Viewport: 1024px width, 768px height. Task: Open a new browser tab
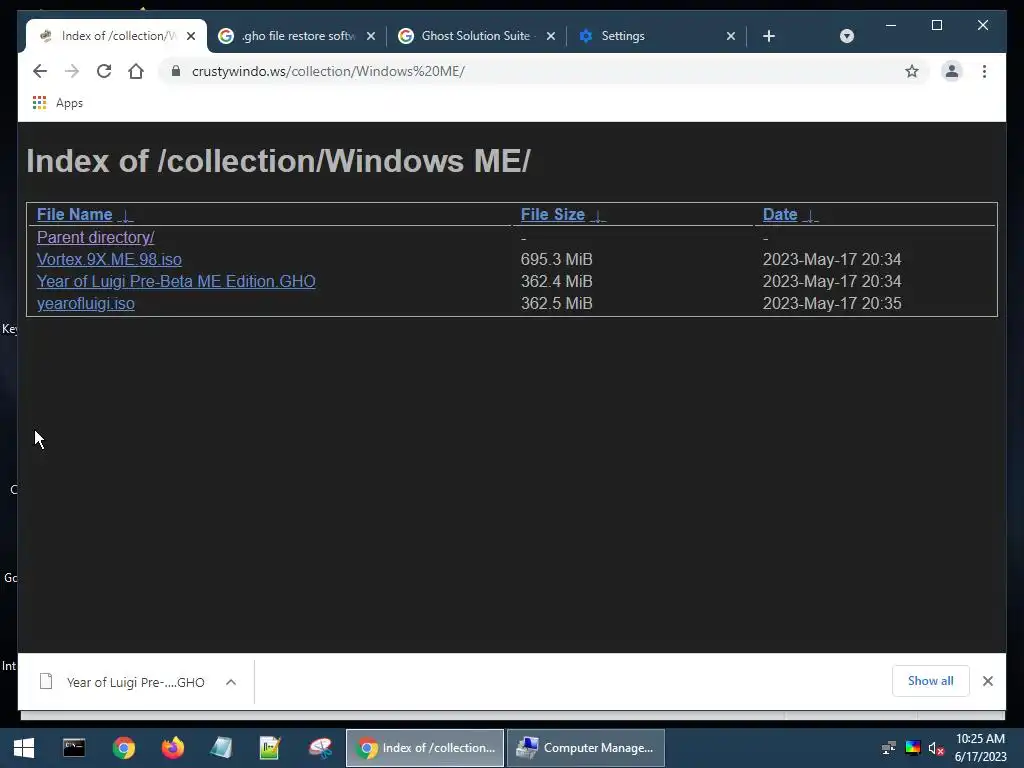click(x=769, y=36)
